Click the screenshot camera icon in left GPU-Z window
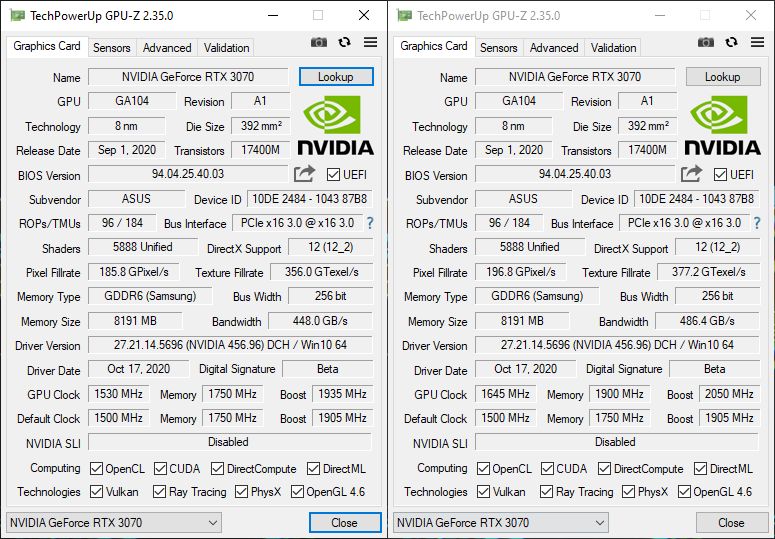The height and width of the screenshot is (539, 775). tap(319, 42)
